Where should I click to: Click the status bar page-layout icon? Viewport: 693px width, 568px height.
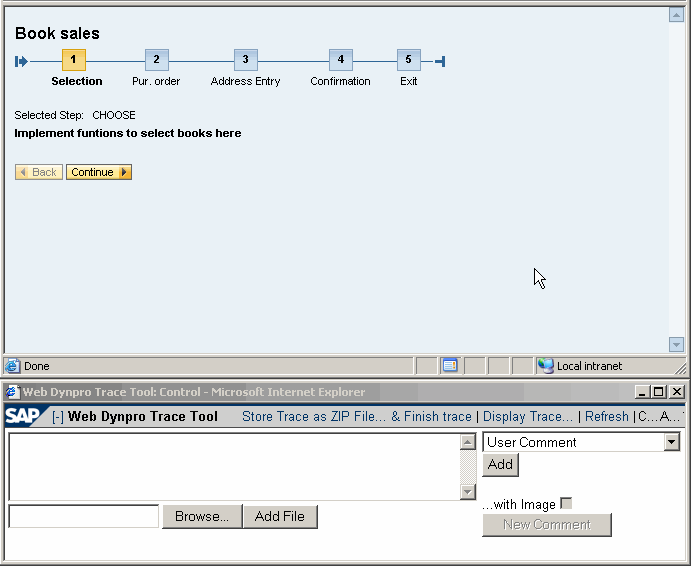pyautogui.click(x=450, y=366)
